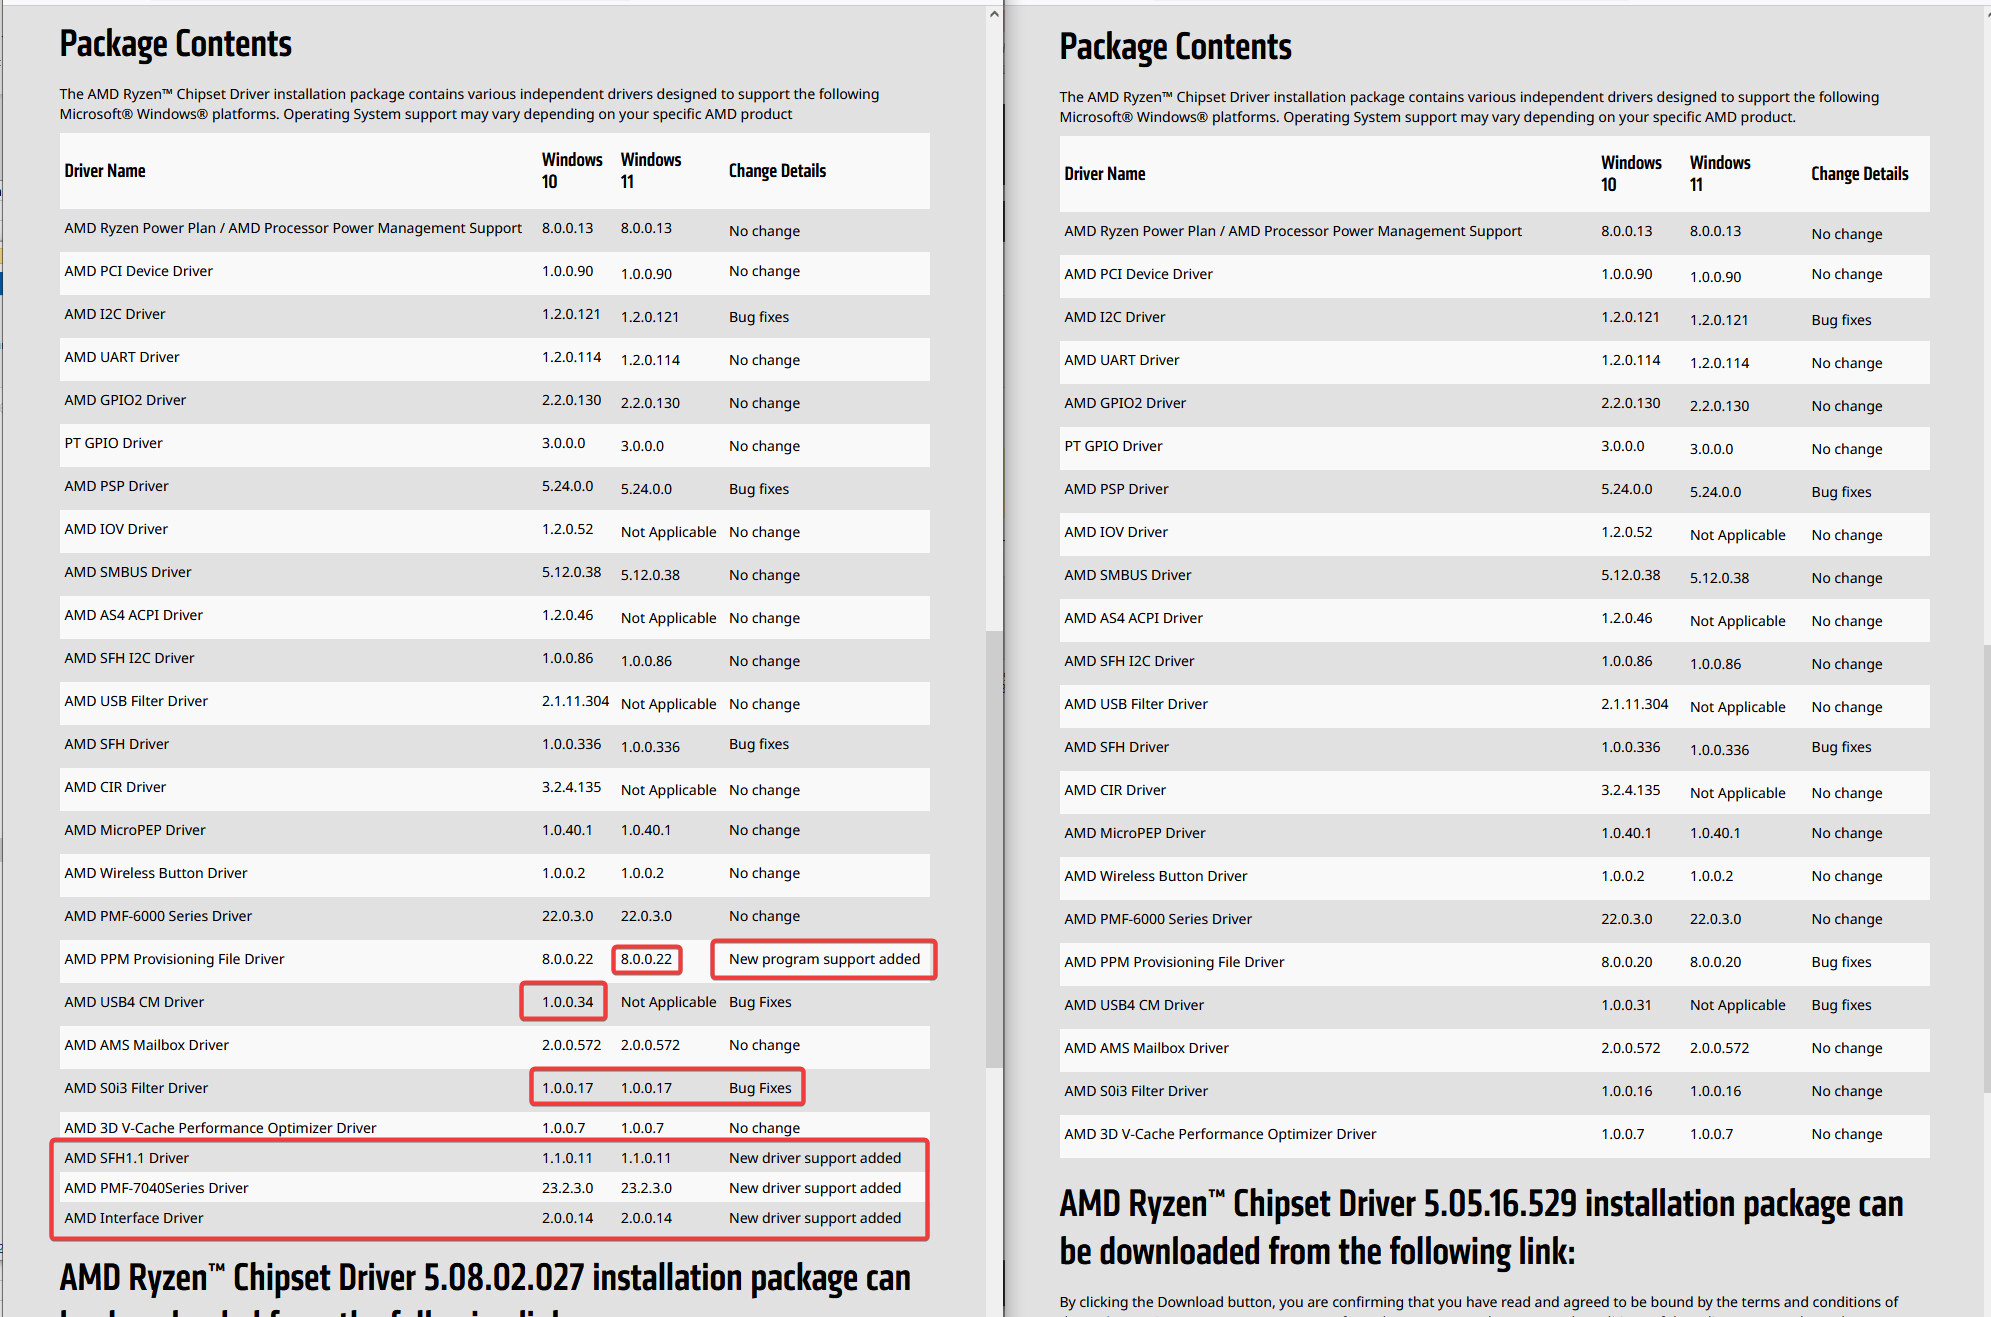The height and width of the screenshot is (1317, 1991).
Task: Select right page AMD USB4 CM Driver name
Action: click(1134, 1005)
